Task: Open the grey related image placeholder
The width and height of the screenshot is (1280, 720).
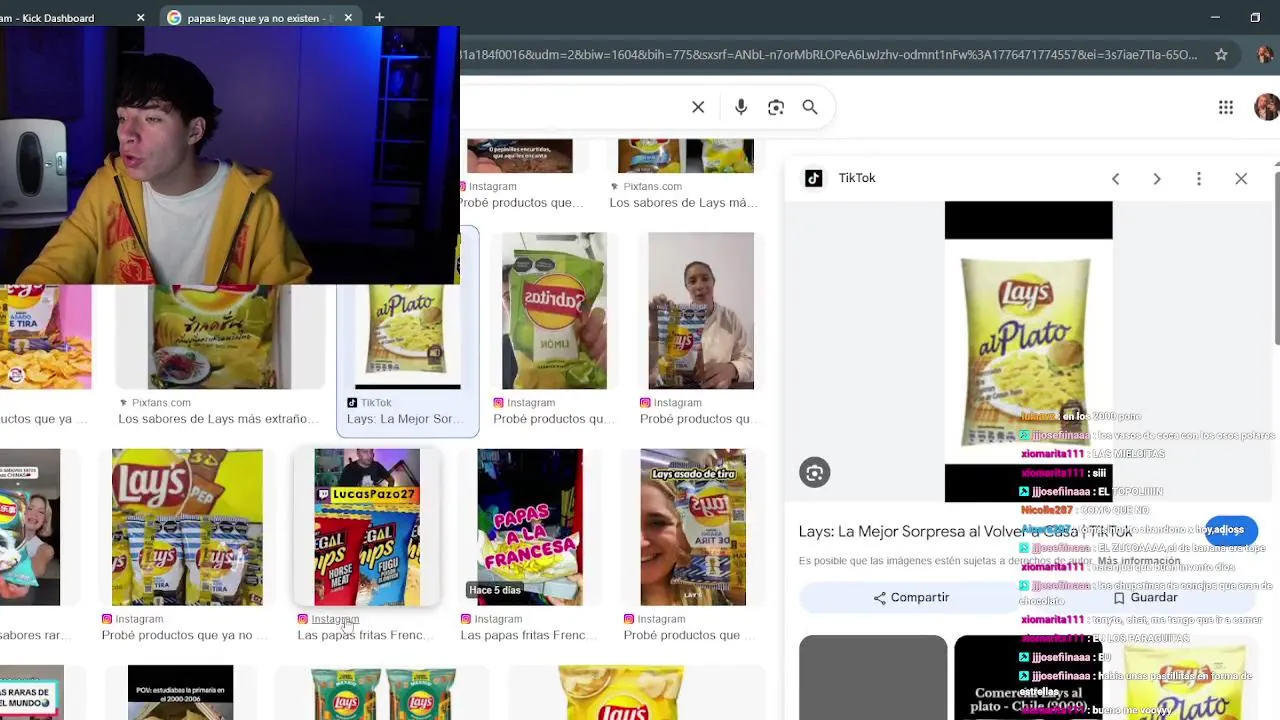Action: tap(873, 678)
